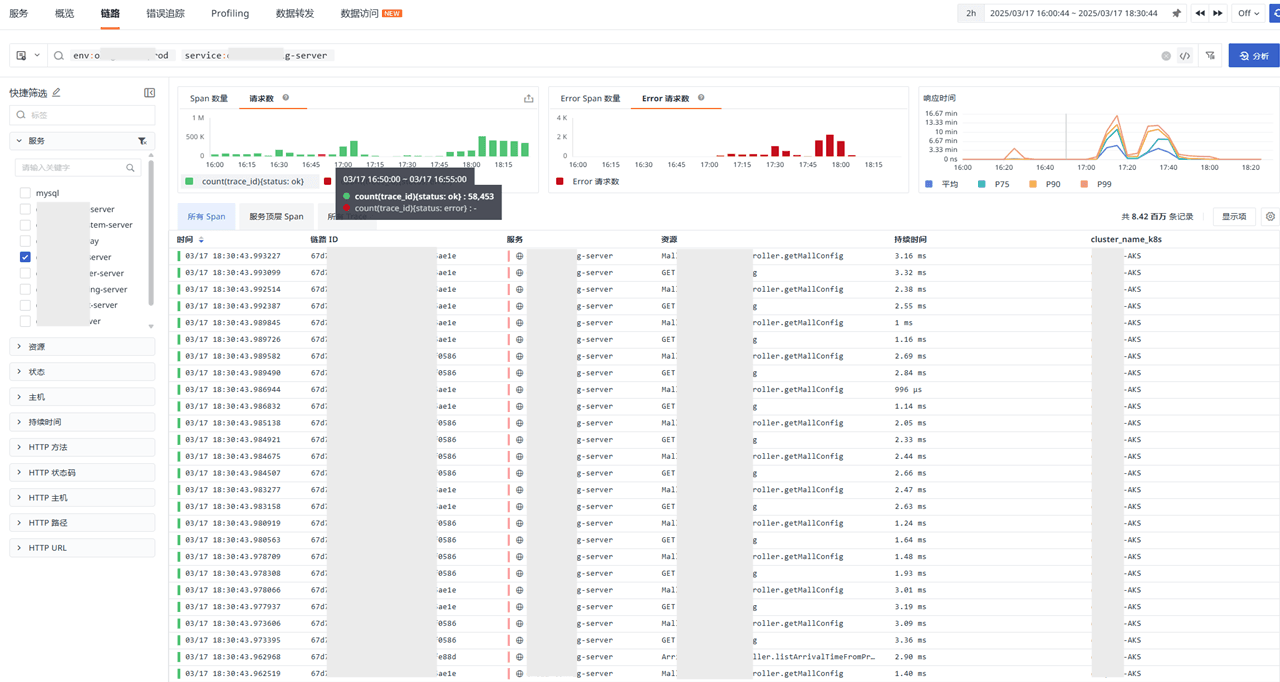Expand the HTTP 状态码 filter section
Viewport: 1280px width, 682px height.
click(82, 472)
